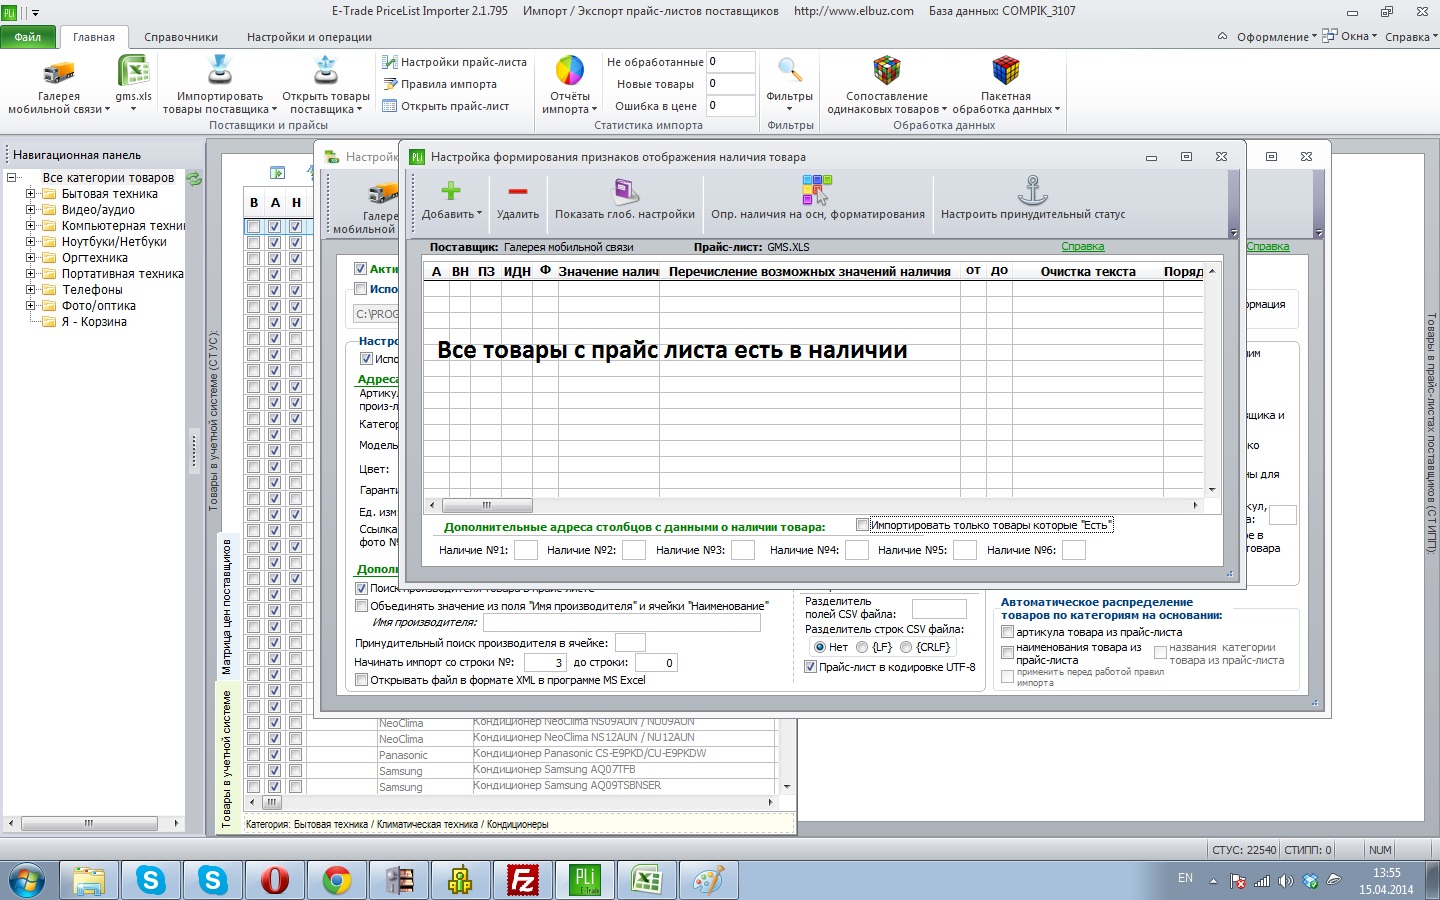The height and width of the screenshot is (900, 1440).
Task: Check артикула товара из прайс-листа option
Action: pyautogui.click(x=1007, y=632)
